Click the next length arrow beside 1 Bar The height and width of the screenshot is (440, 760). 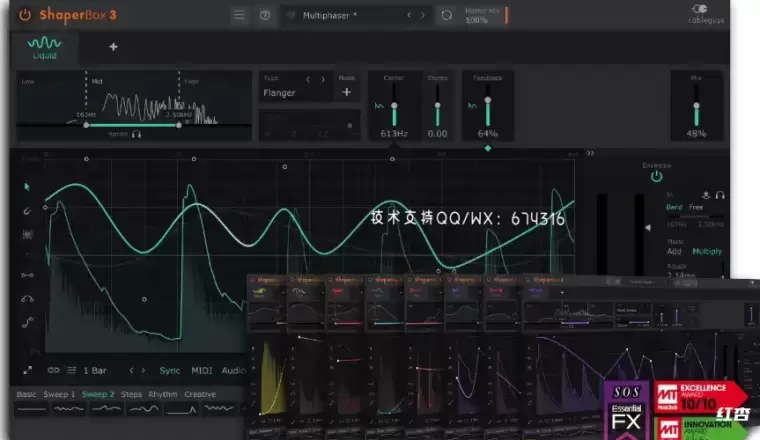coord(143,370)
